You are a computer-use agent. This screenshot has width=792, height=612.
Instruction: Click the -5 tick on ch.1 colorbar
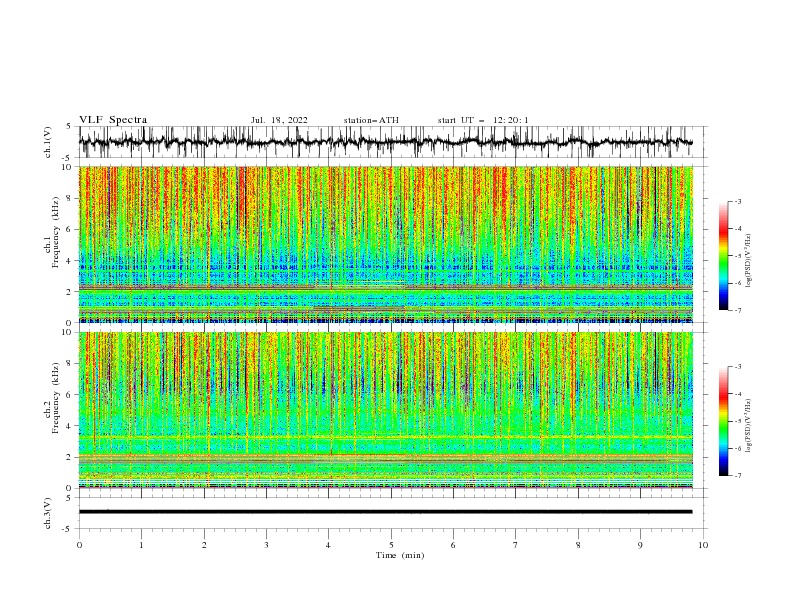click(737, 256)
